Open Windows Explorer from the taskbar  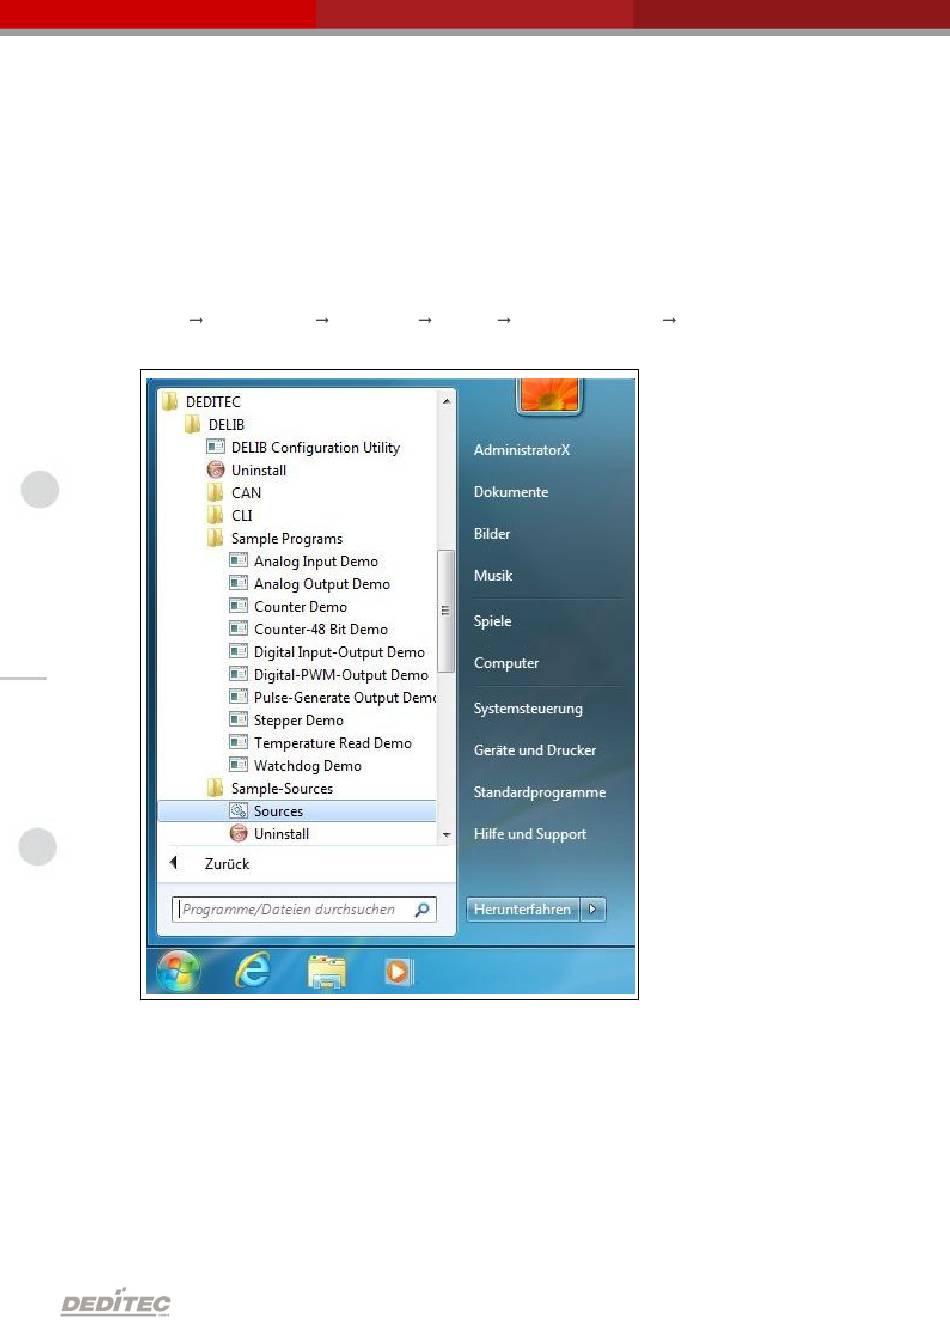coord(326,971)
